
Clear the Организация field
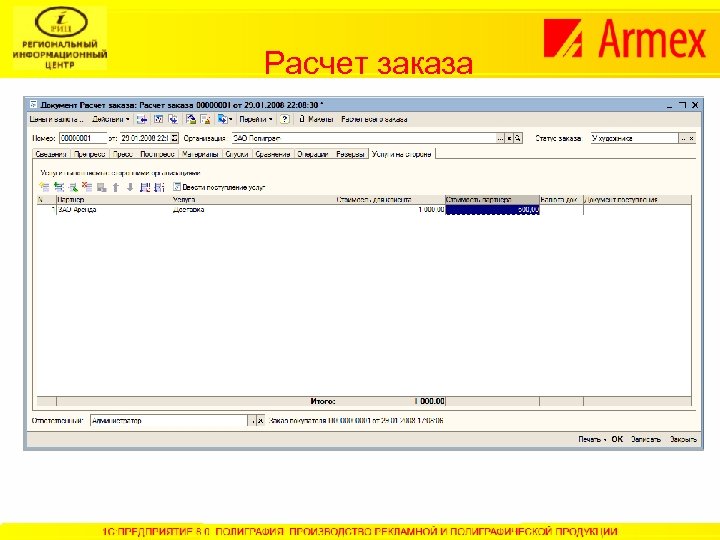(509, 138)
